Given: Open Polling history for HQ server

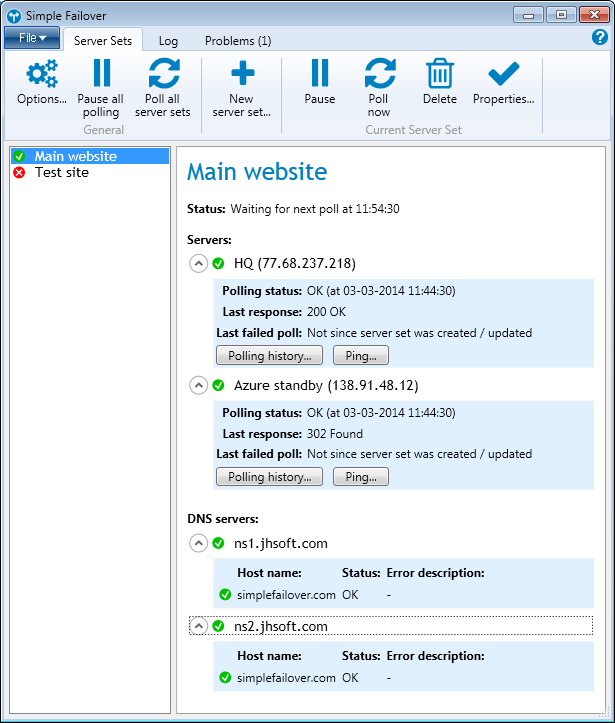Looking at the screenshot, I should pos(269,355).
